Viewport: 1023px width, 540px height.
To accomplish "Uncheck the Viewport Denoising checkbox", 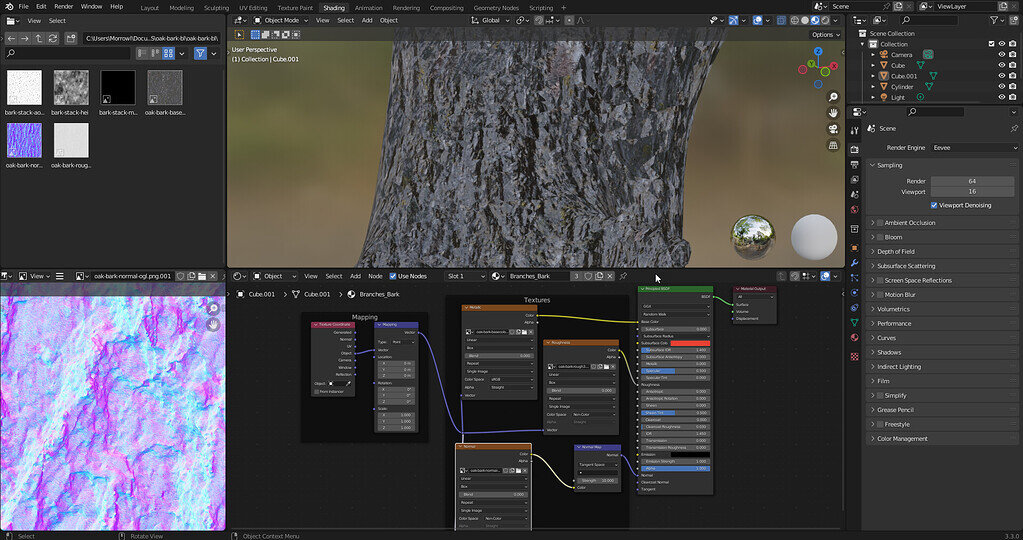I will [x=933, y=205].
